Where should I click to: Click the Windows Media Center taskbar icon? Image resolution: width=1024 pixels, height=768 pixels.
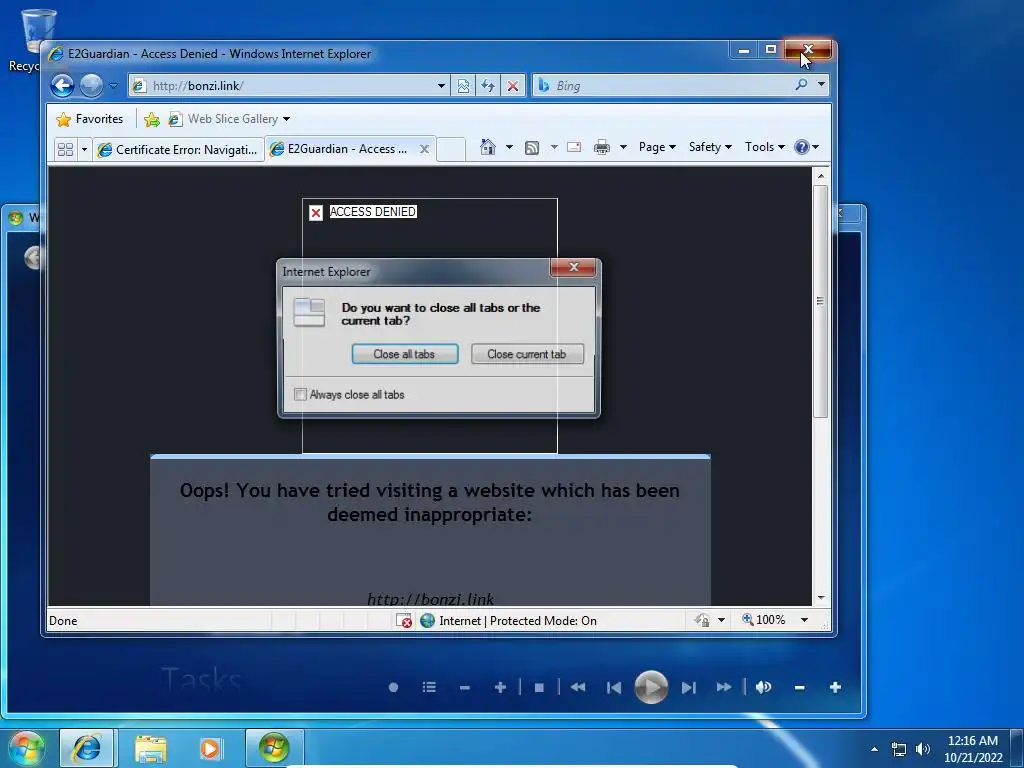pyautogui.click(x=274, y=748)
